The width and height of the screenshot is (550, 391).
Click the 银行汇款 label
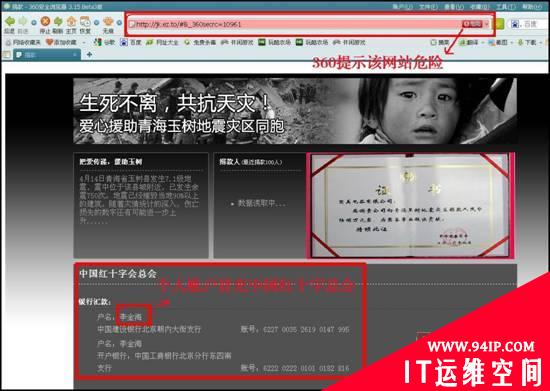(x=95, y=301)
